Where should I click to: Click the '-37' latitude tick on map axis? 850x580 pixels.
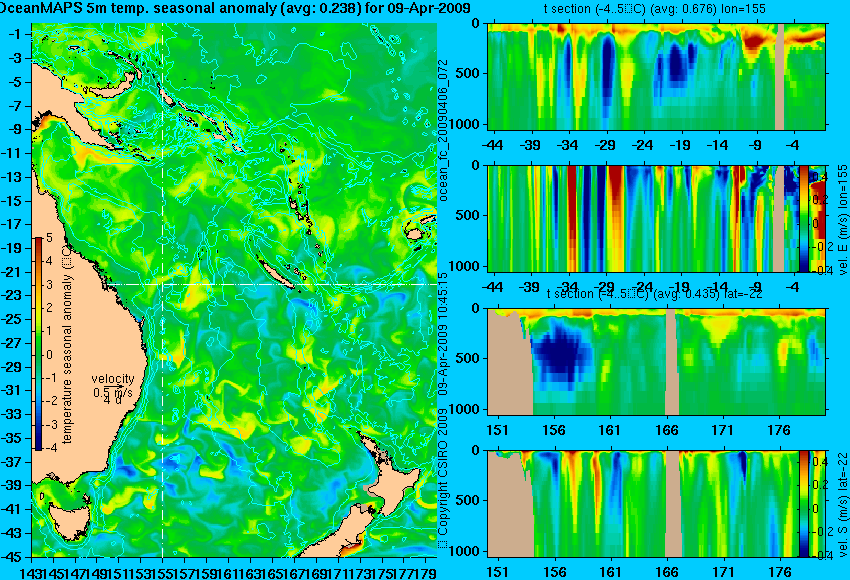pos(13,462)
